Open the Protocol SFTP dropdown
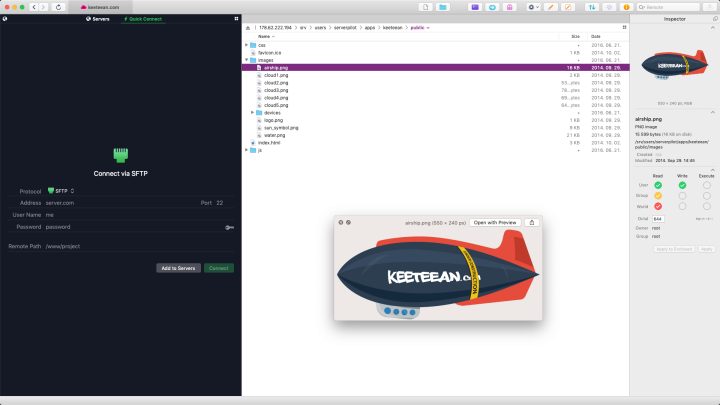Viewport: 720px width, 405px height. pyautogui.click(x=61, y=191)
